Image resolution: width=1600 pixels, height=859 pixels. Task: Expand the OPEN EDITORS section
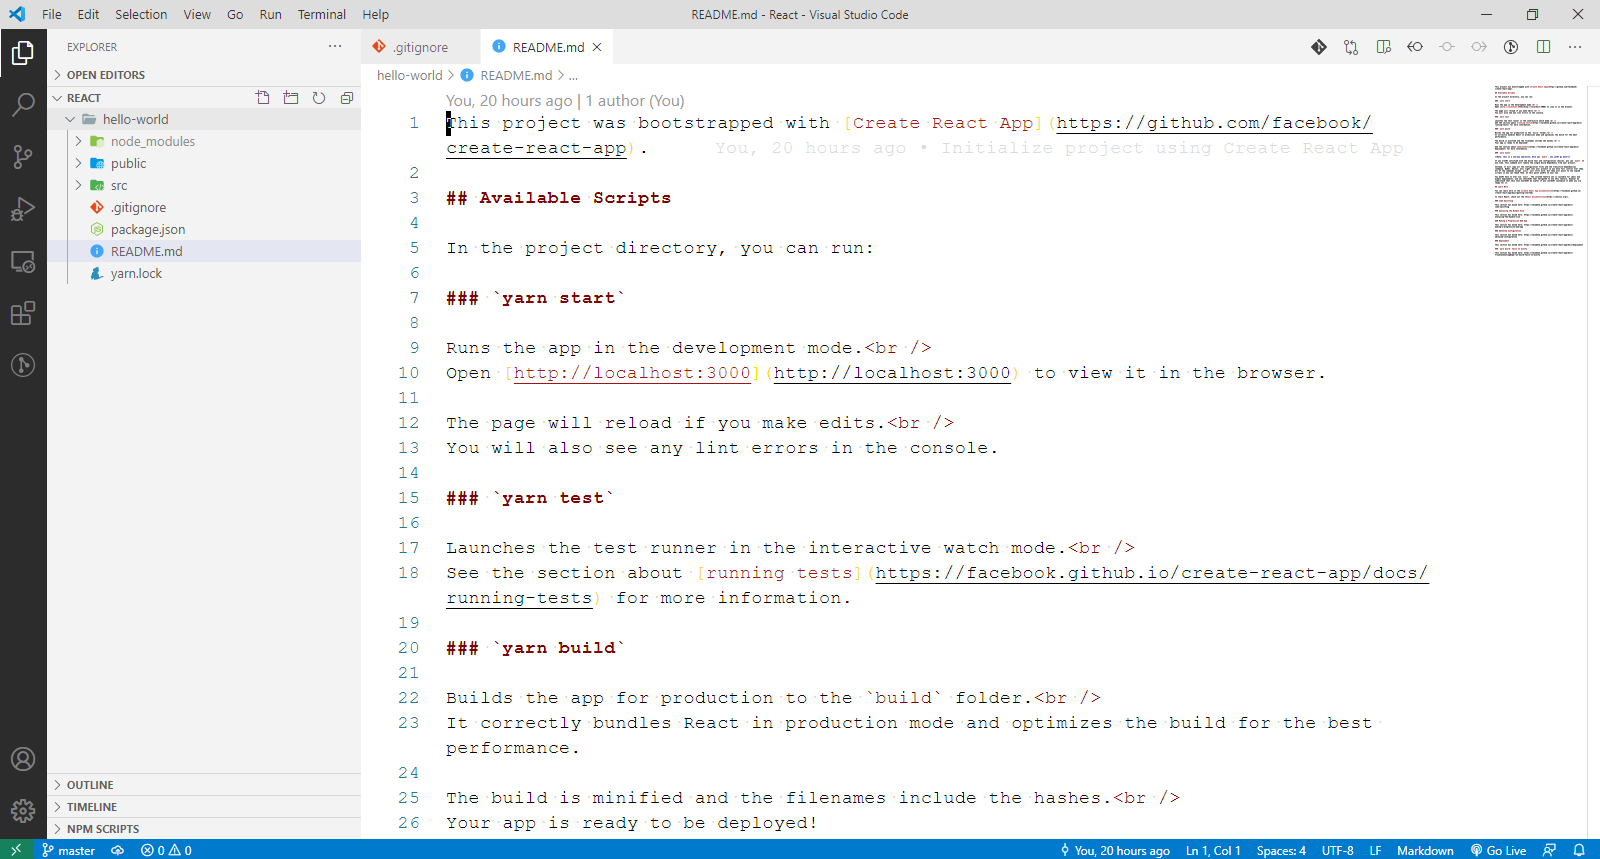[204, 75]
